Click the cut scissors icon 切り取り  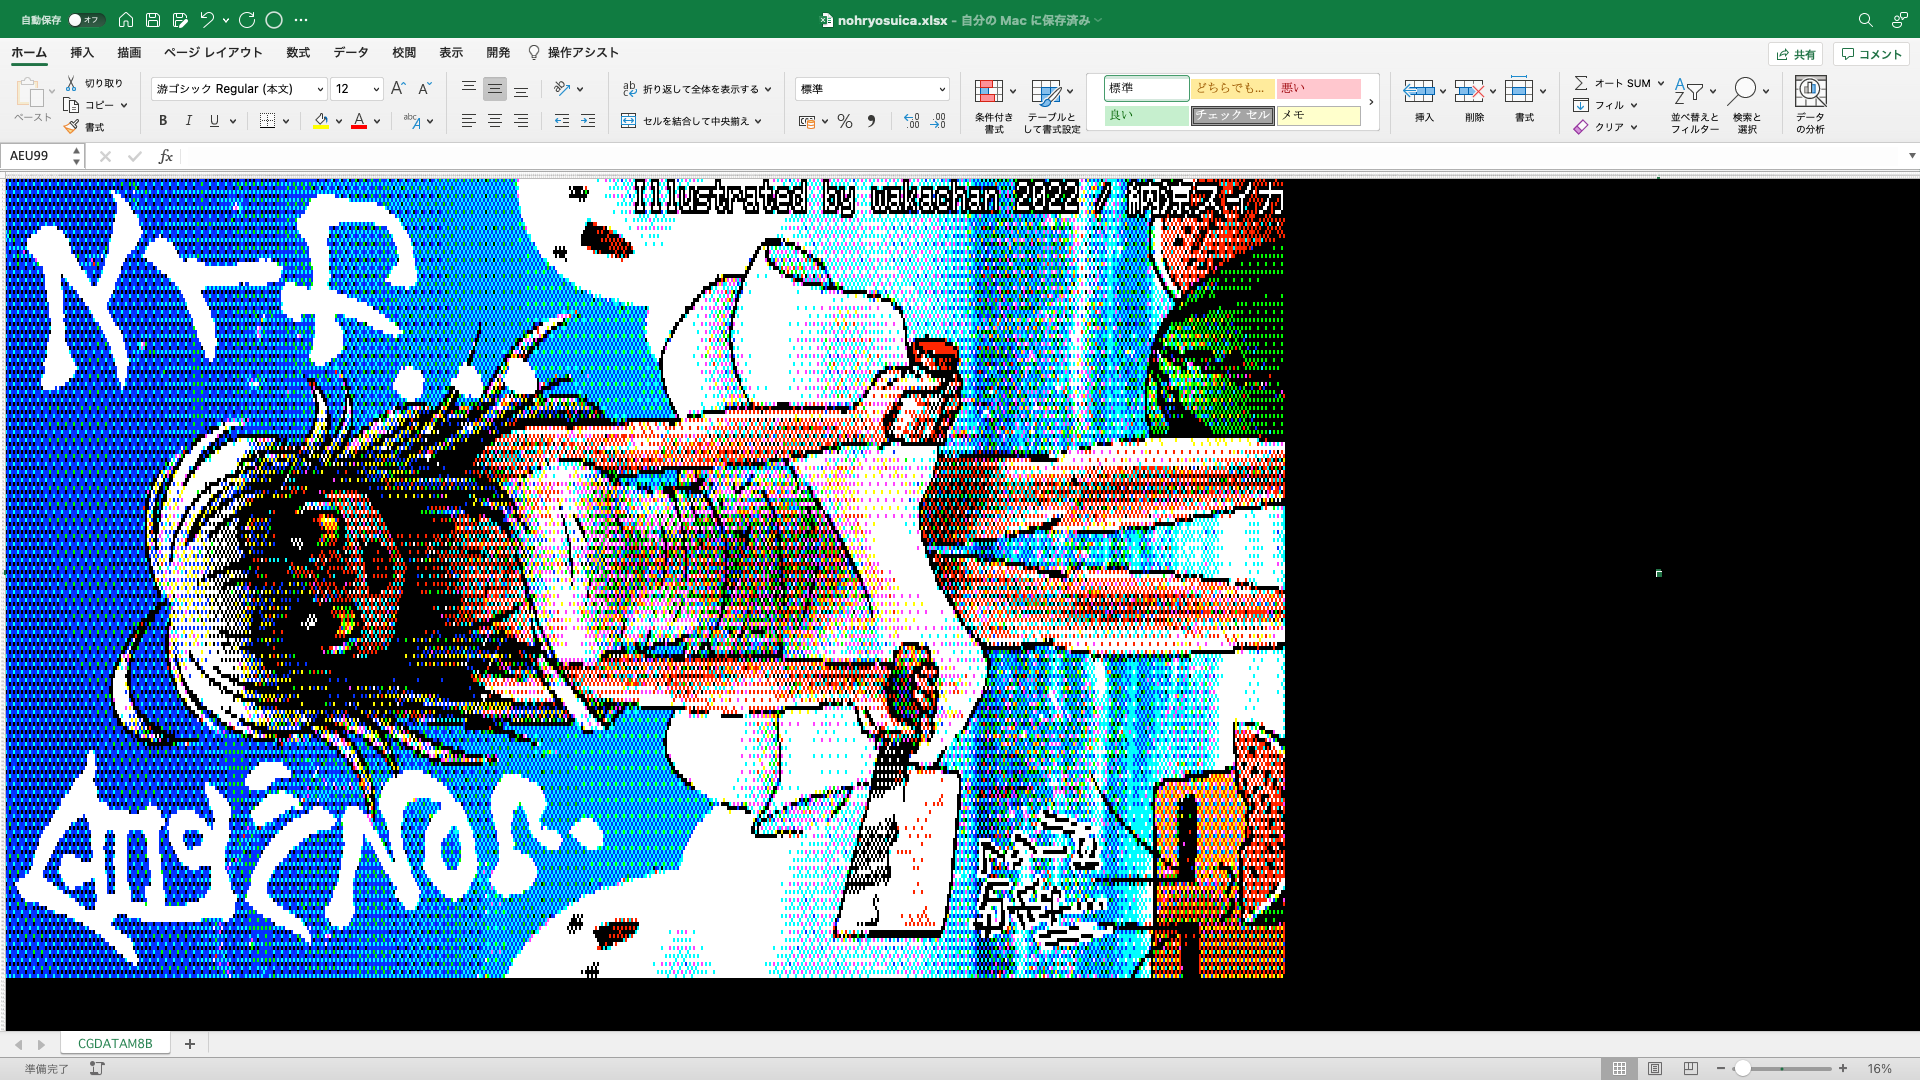[71, 83]
